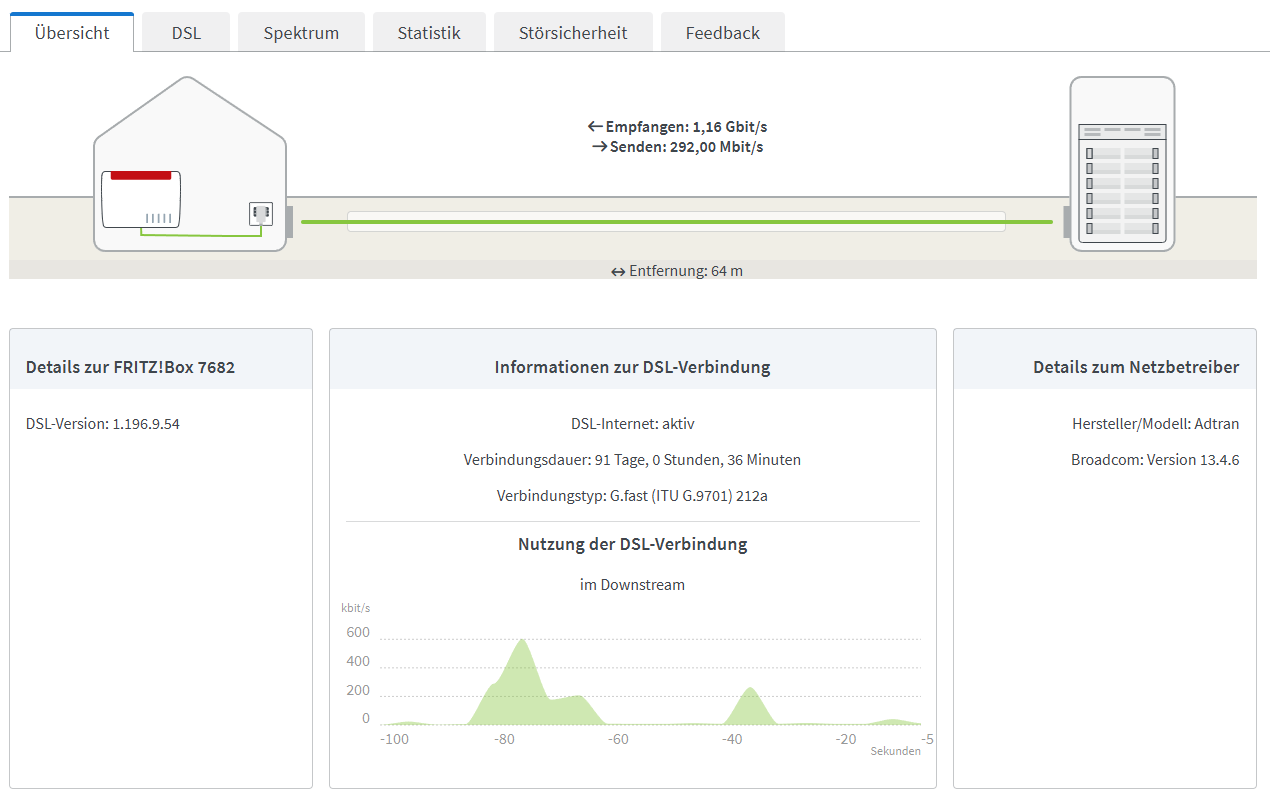Open the Feedback tab
Image resolution: width=1270 pixels, height=810 pixels.
(x=723, y=32)
